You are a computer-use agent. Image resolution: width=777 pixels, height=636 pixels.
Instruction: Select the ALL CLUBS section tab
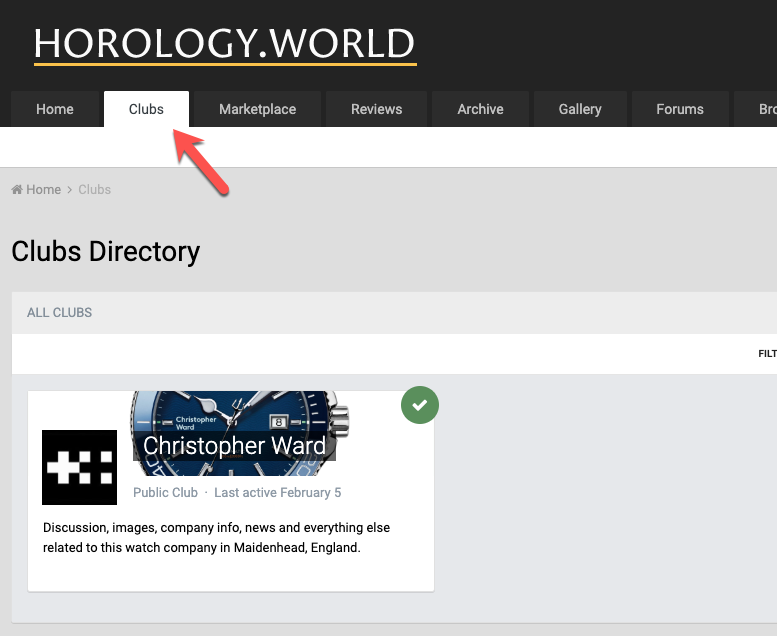(59, 312)
